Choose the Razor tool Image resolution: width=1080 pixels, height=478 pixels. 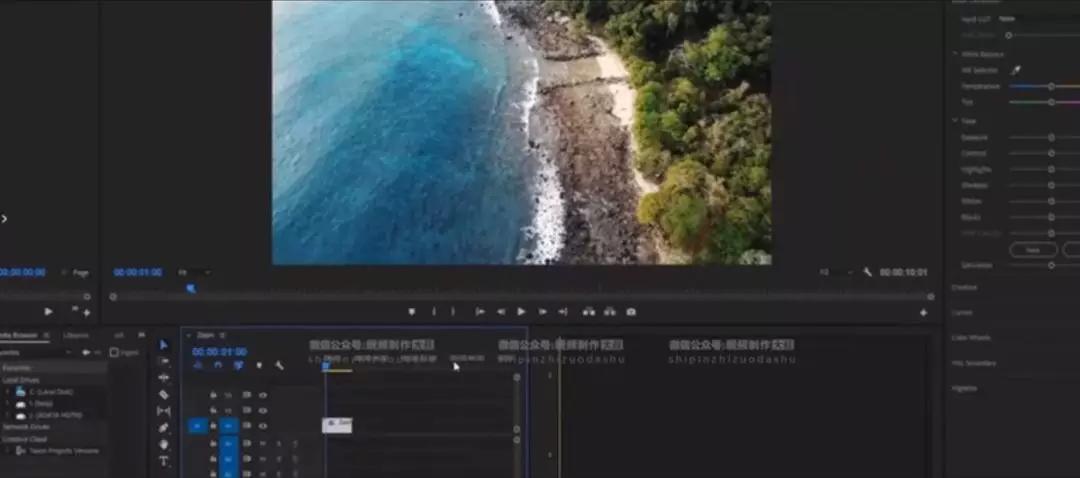164,395
